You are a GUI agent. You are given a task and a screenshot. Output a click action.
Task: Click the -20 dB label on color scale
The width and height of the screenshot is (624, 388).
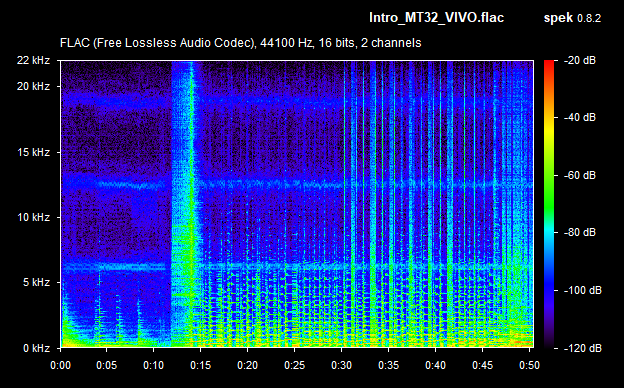tap(580, 60)
